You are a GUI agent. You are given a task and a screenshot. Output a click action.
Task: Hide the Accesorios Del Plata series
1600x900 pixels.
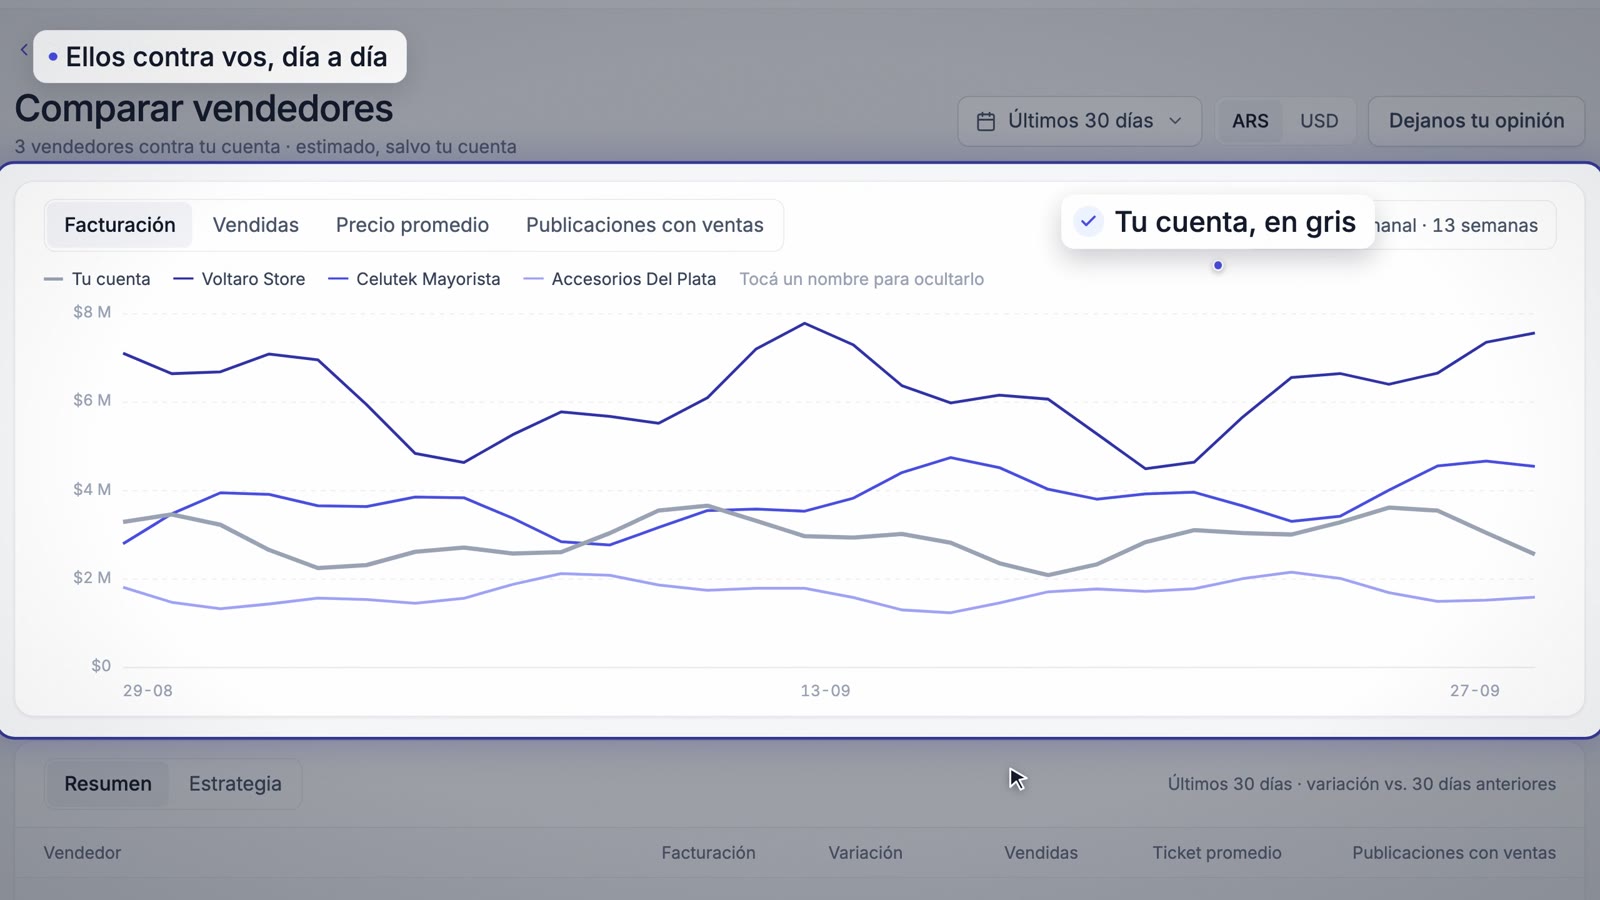pyautogui.click(x=620, y=279)
